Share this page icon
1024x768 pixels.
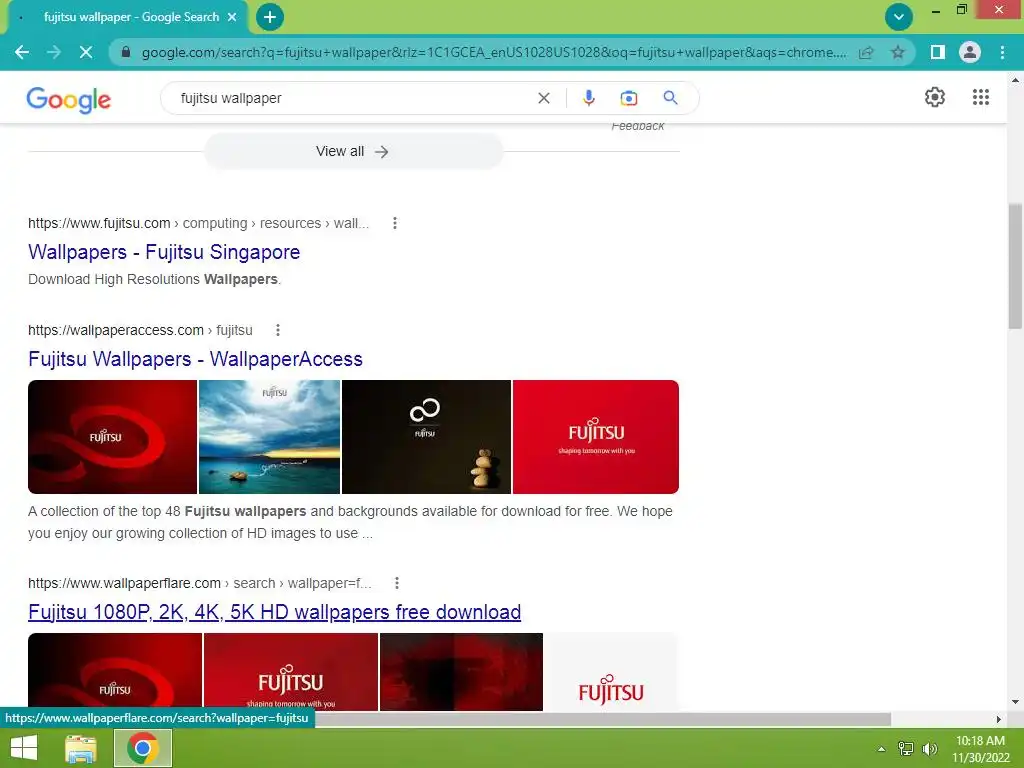tap(866, 52)
